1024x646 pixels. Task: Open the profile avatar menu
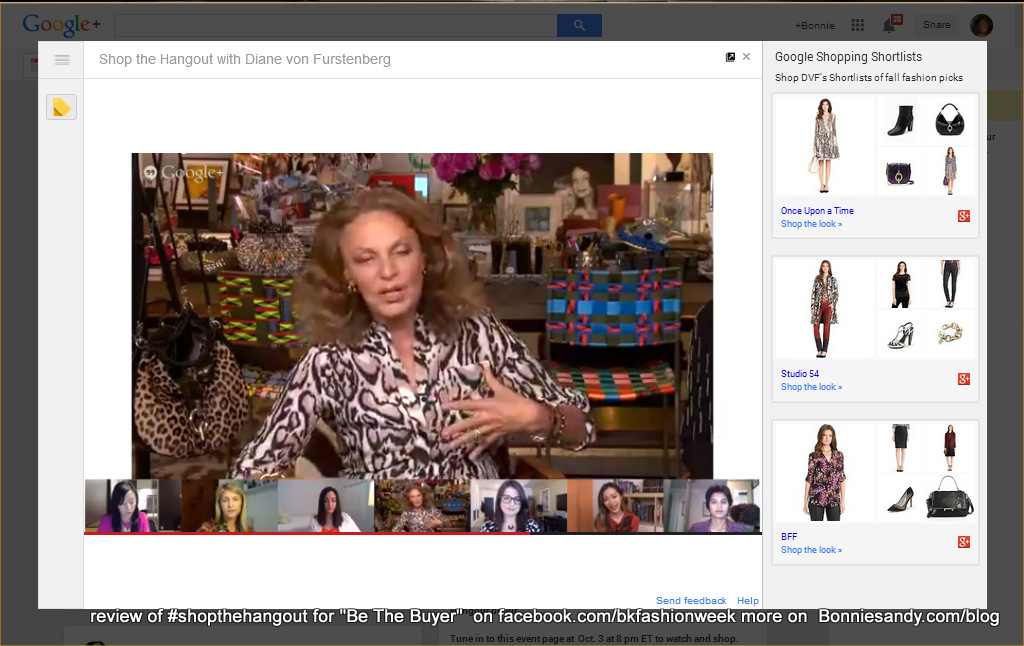pyautogui.click(x=982, y=25)
